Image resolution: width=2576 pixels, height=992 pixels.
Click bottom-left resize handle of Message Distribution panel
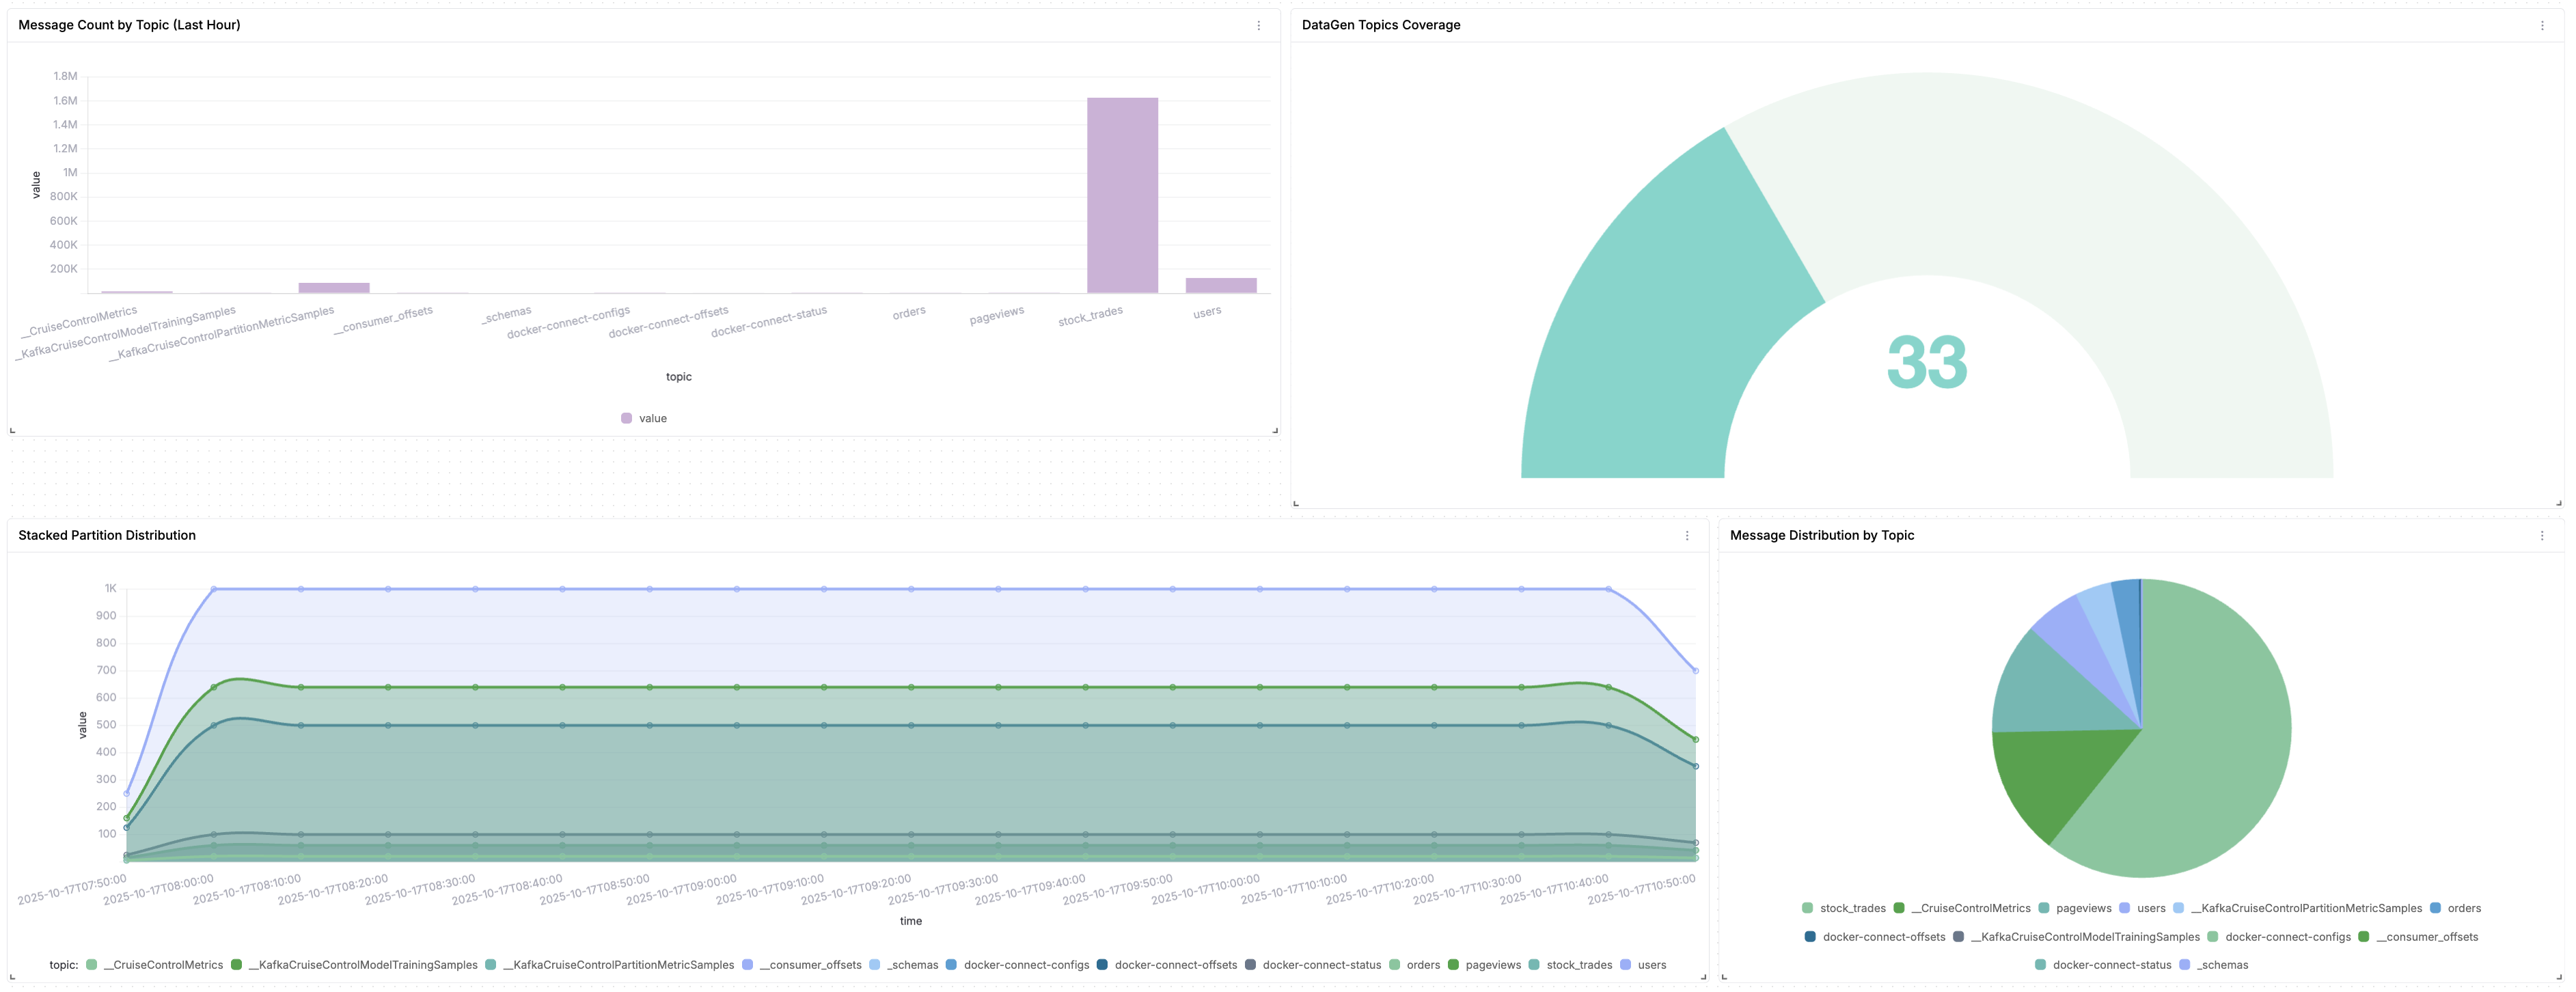(x=1724, y=977)
